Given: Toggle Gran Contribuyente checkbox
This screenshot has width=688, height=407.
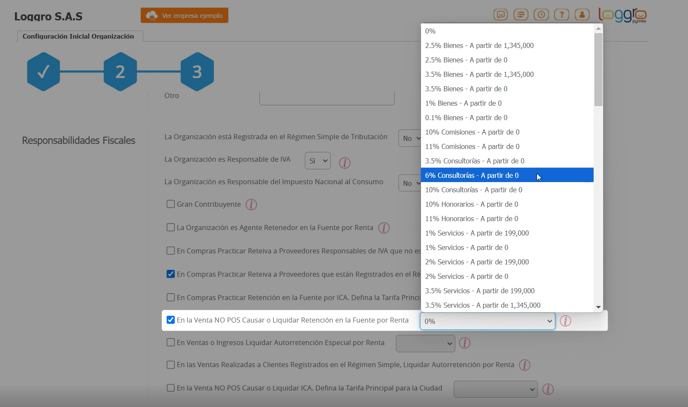Looking at the screenshot, I should click(x=171, y=204).
